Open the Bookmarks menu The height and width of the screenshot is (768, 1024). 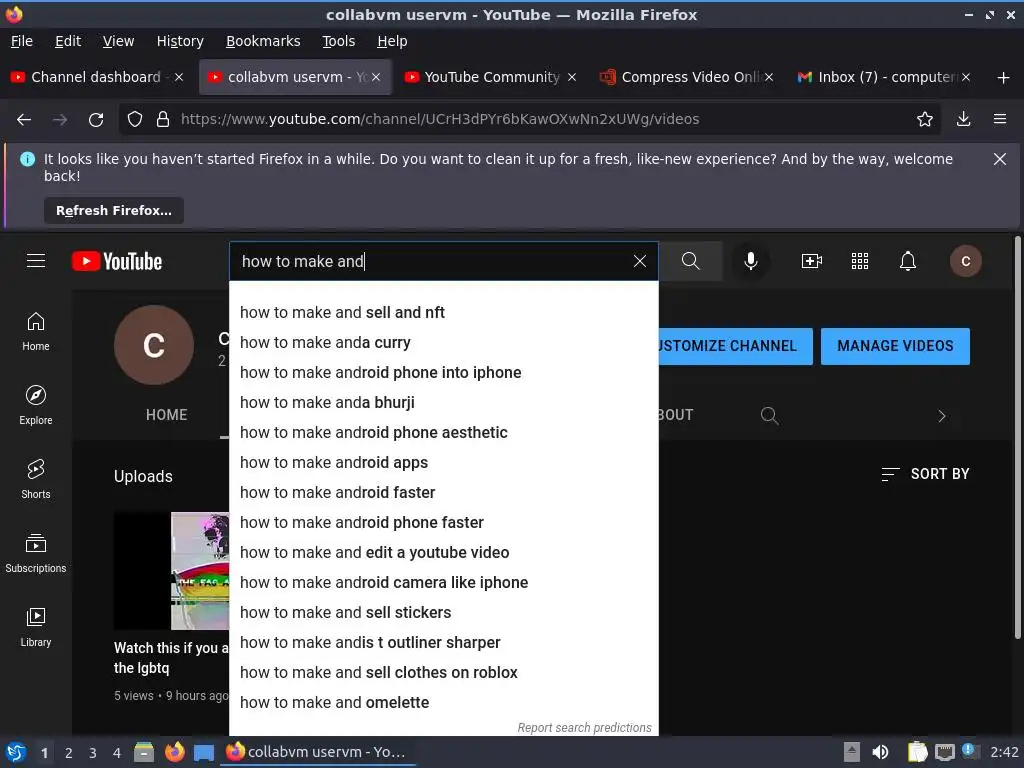[263, 41]
